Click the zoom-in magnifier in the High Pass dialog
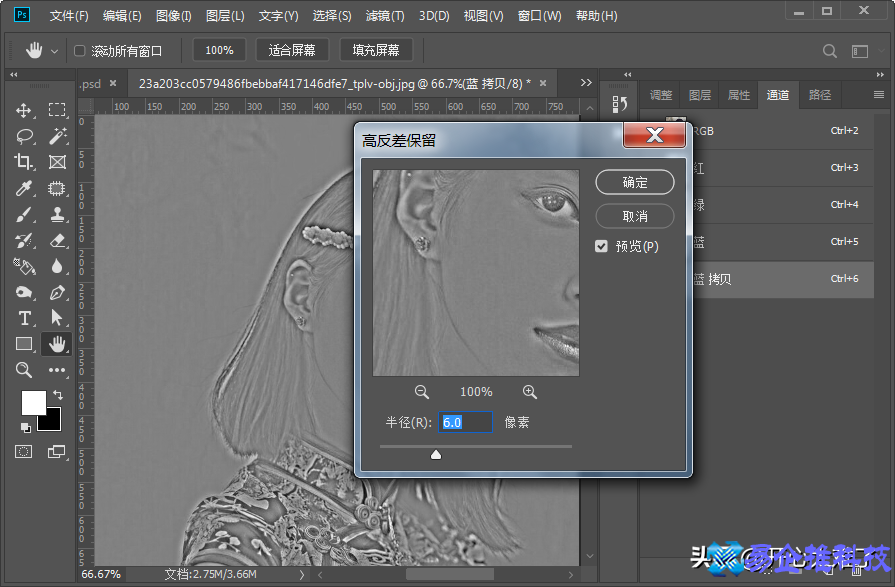Screen dimensions: 895x587 [x=530, y=391]
